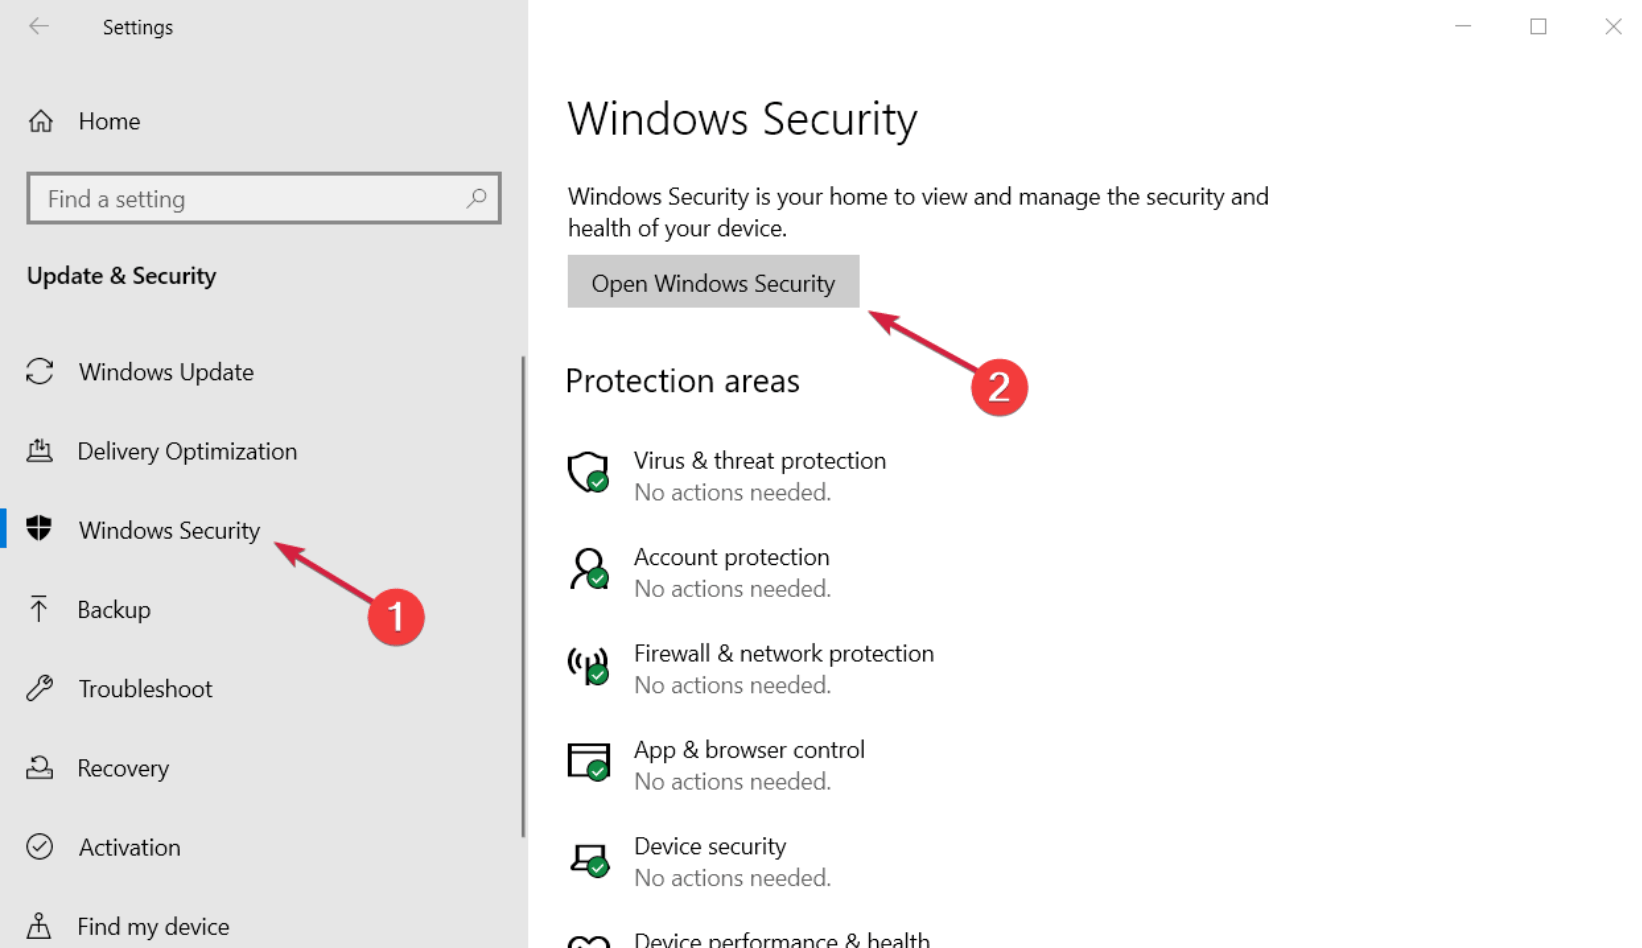Switch to the Windows Update section
The width and height of the screenshot is (1642, 948).
165,371
